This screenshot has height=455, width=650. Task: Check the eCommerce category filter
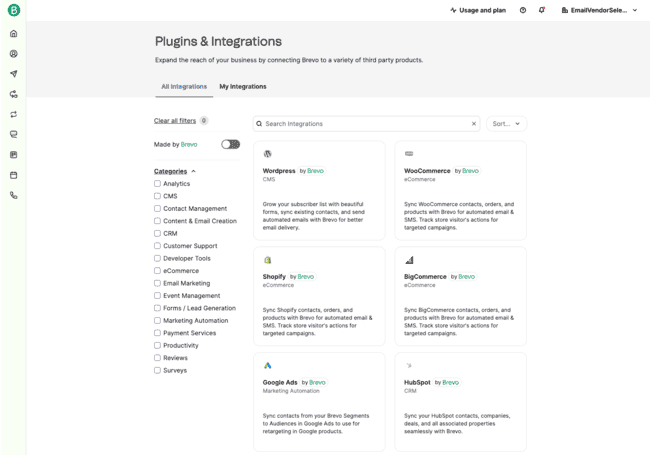(x=157, y=271)
